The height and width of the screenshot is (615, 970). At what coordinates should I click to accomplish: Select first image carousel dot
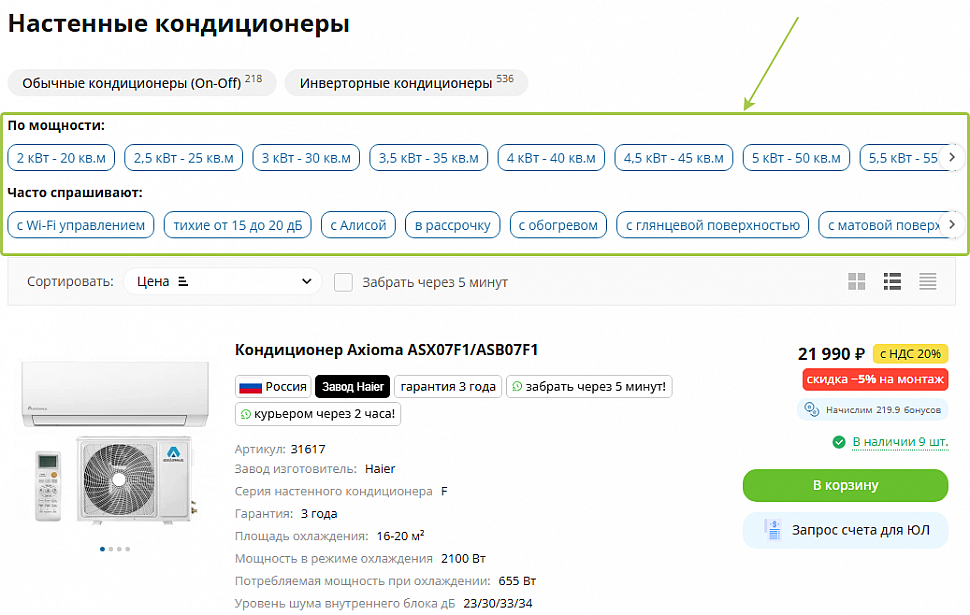click(x=102, y=549)
